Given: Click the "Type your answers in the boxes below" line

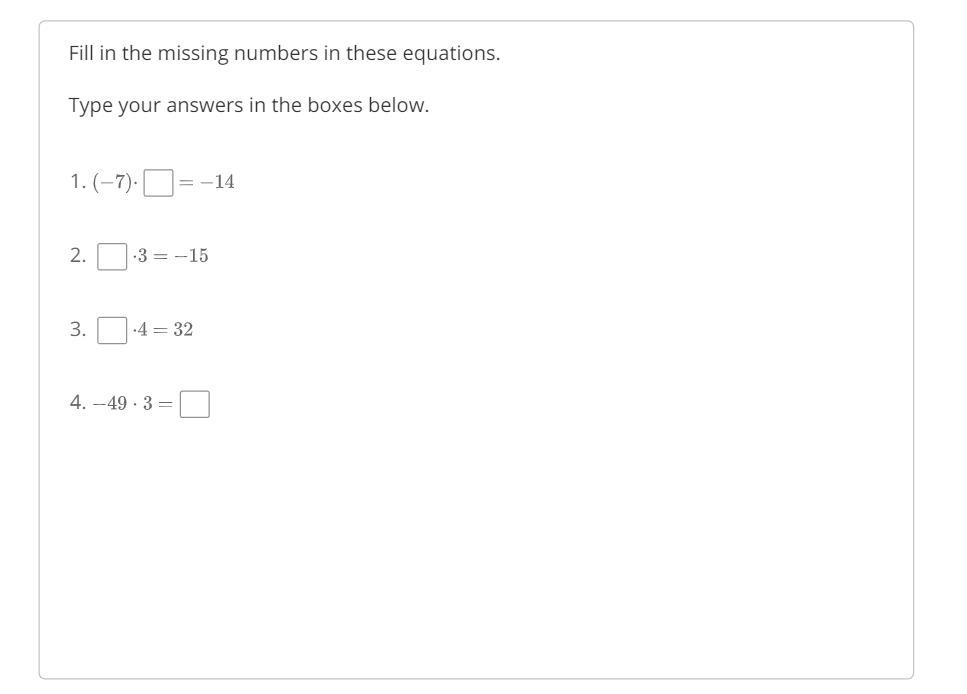Looking at the screenshot, I should pos(249,105).
